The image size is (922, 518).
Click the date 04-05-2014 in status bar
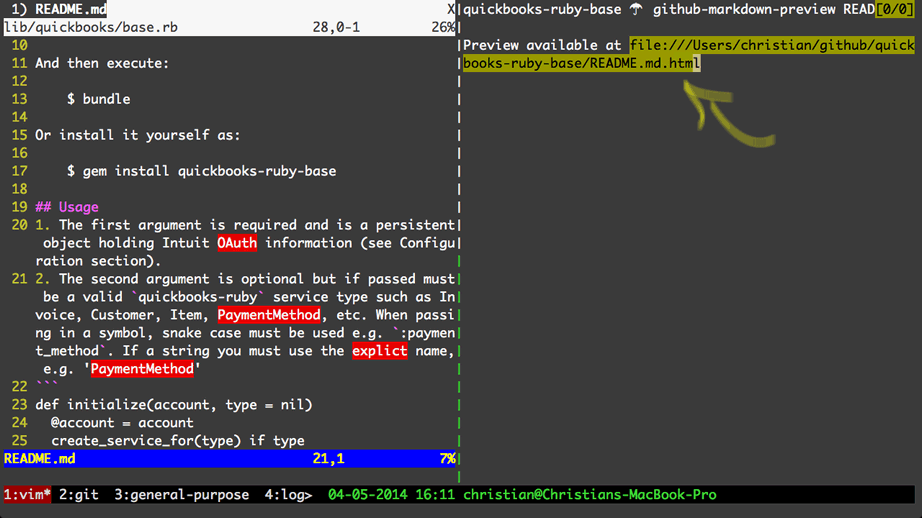(368, 494)
